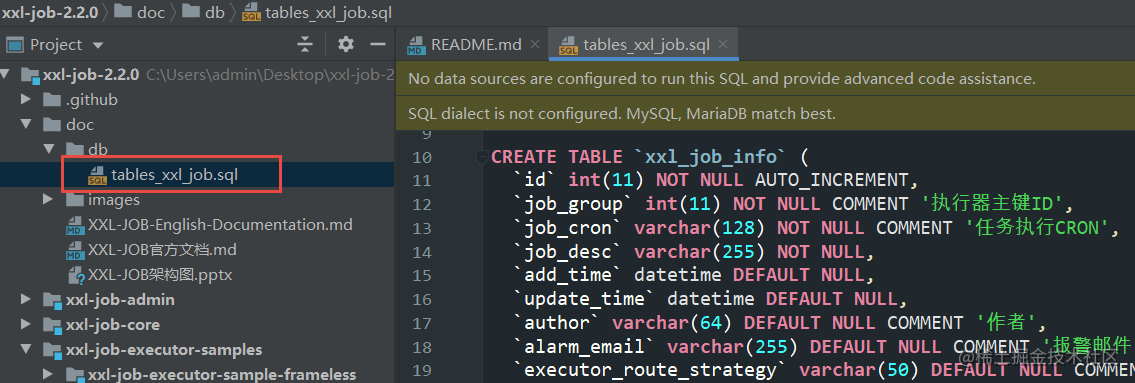Open Project panel settings gear
The width and height of the screenshot is (1135, 383).
click(346, 44)
